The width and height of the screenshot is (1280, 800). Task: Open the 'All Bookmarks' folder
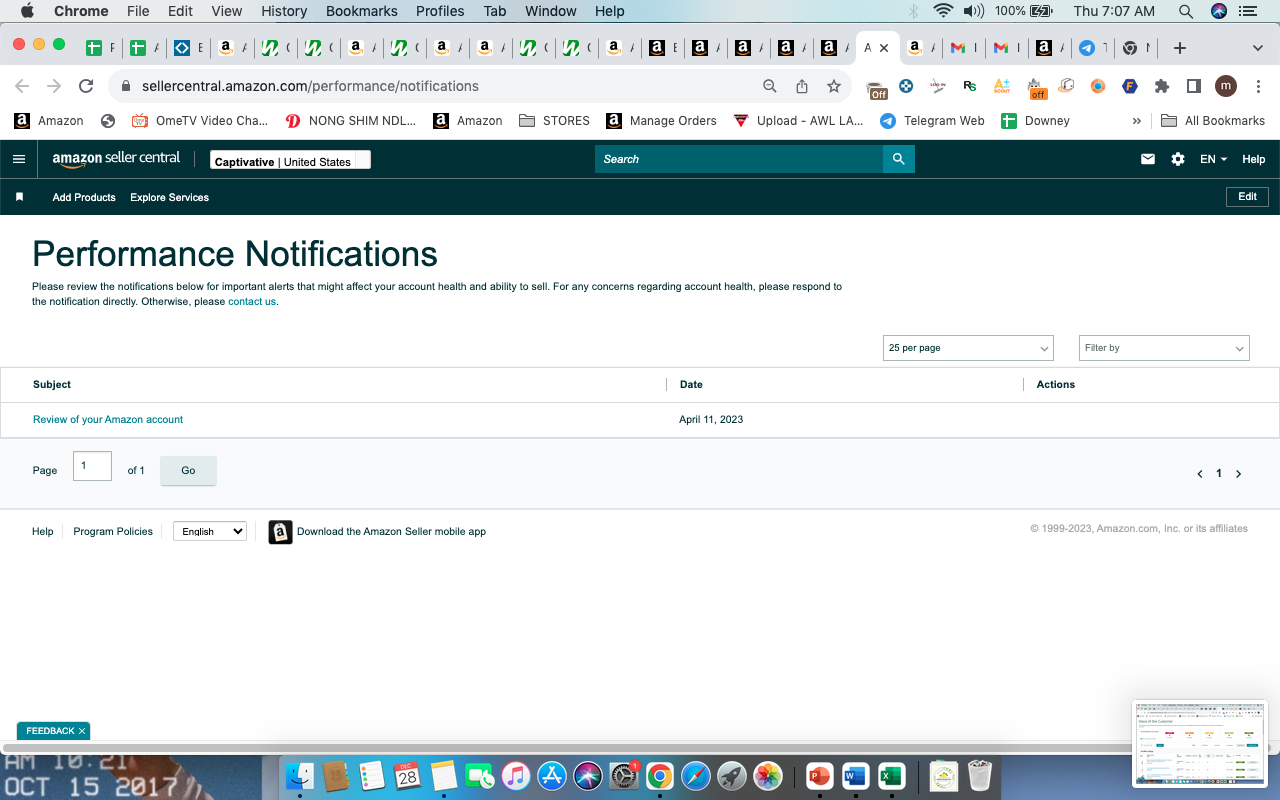[x=1213, y=121]
